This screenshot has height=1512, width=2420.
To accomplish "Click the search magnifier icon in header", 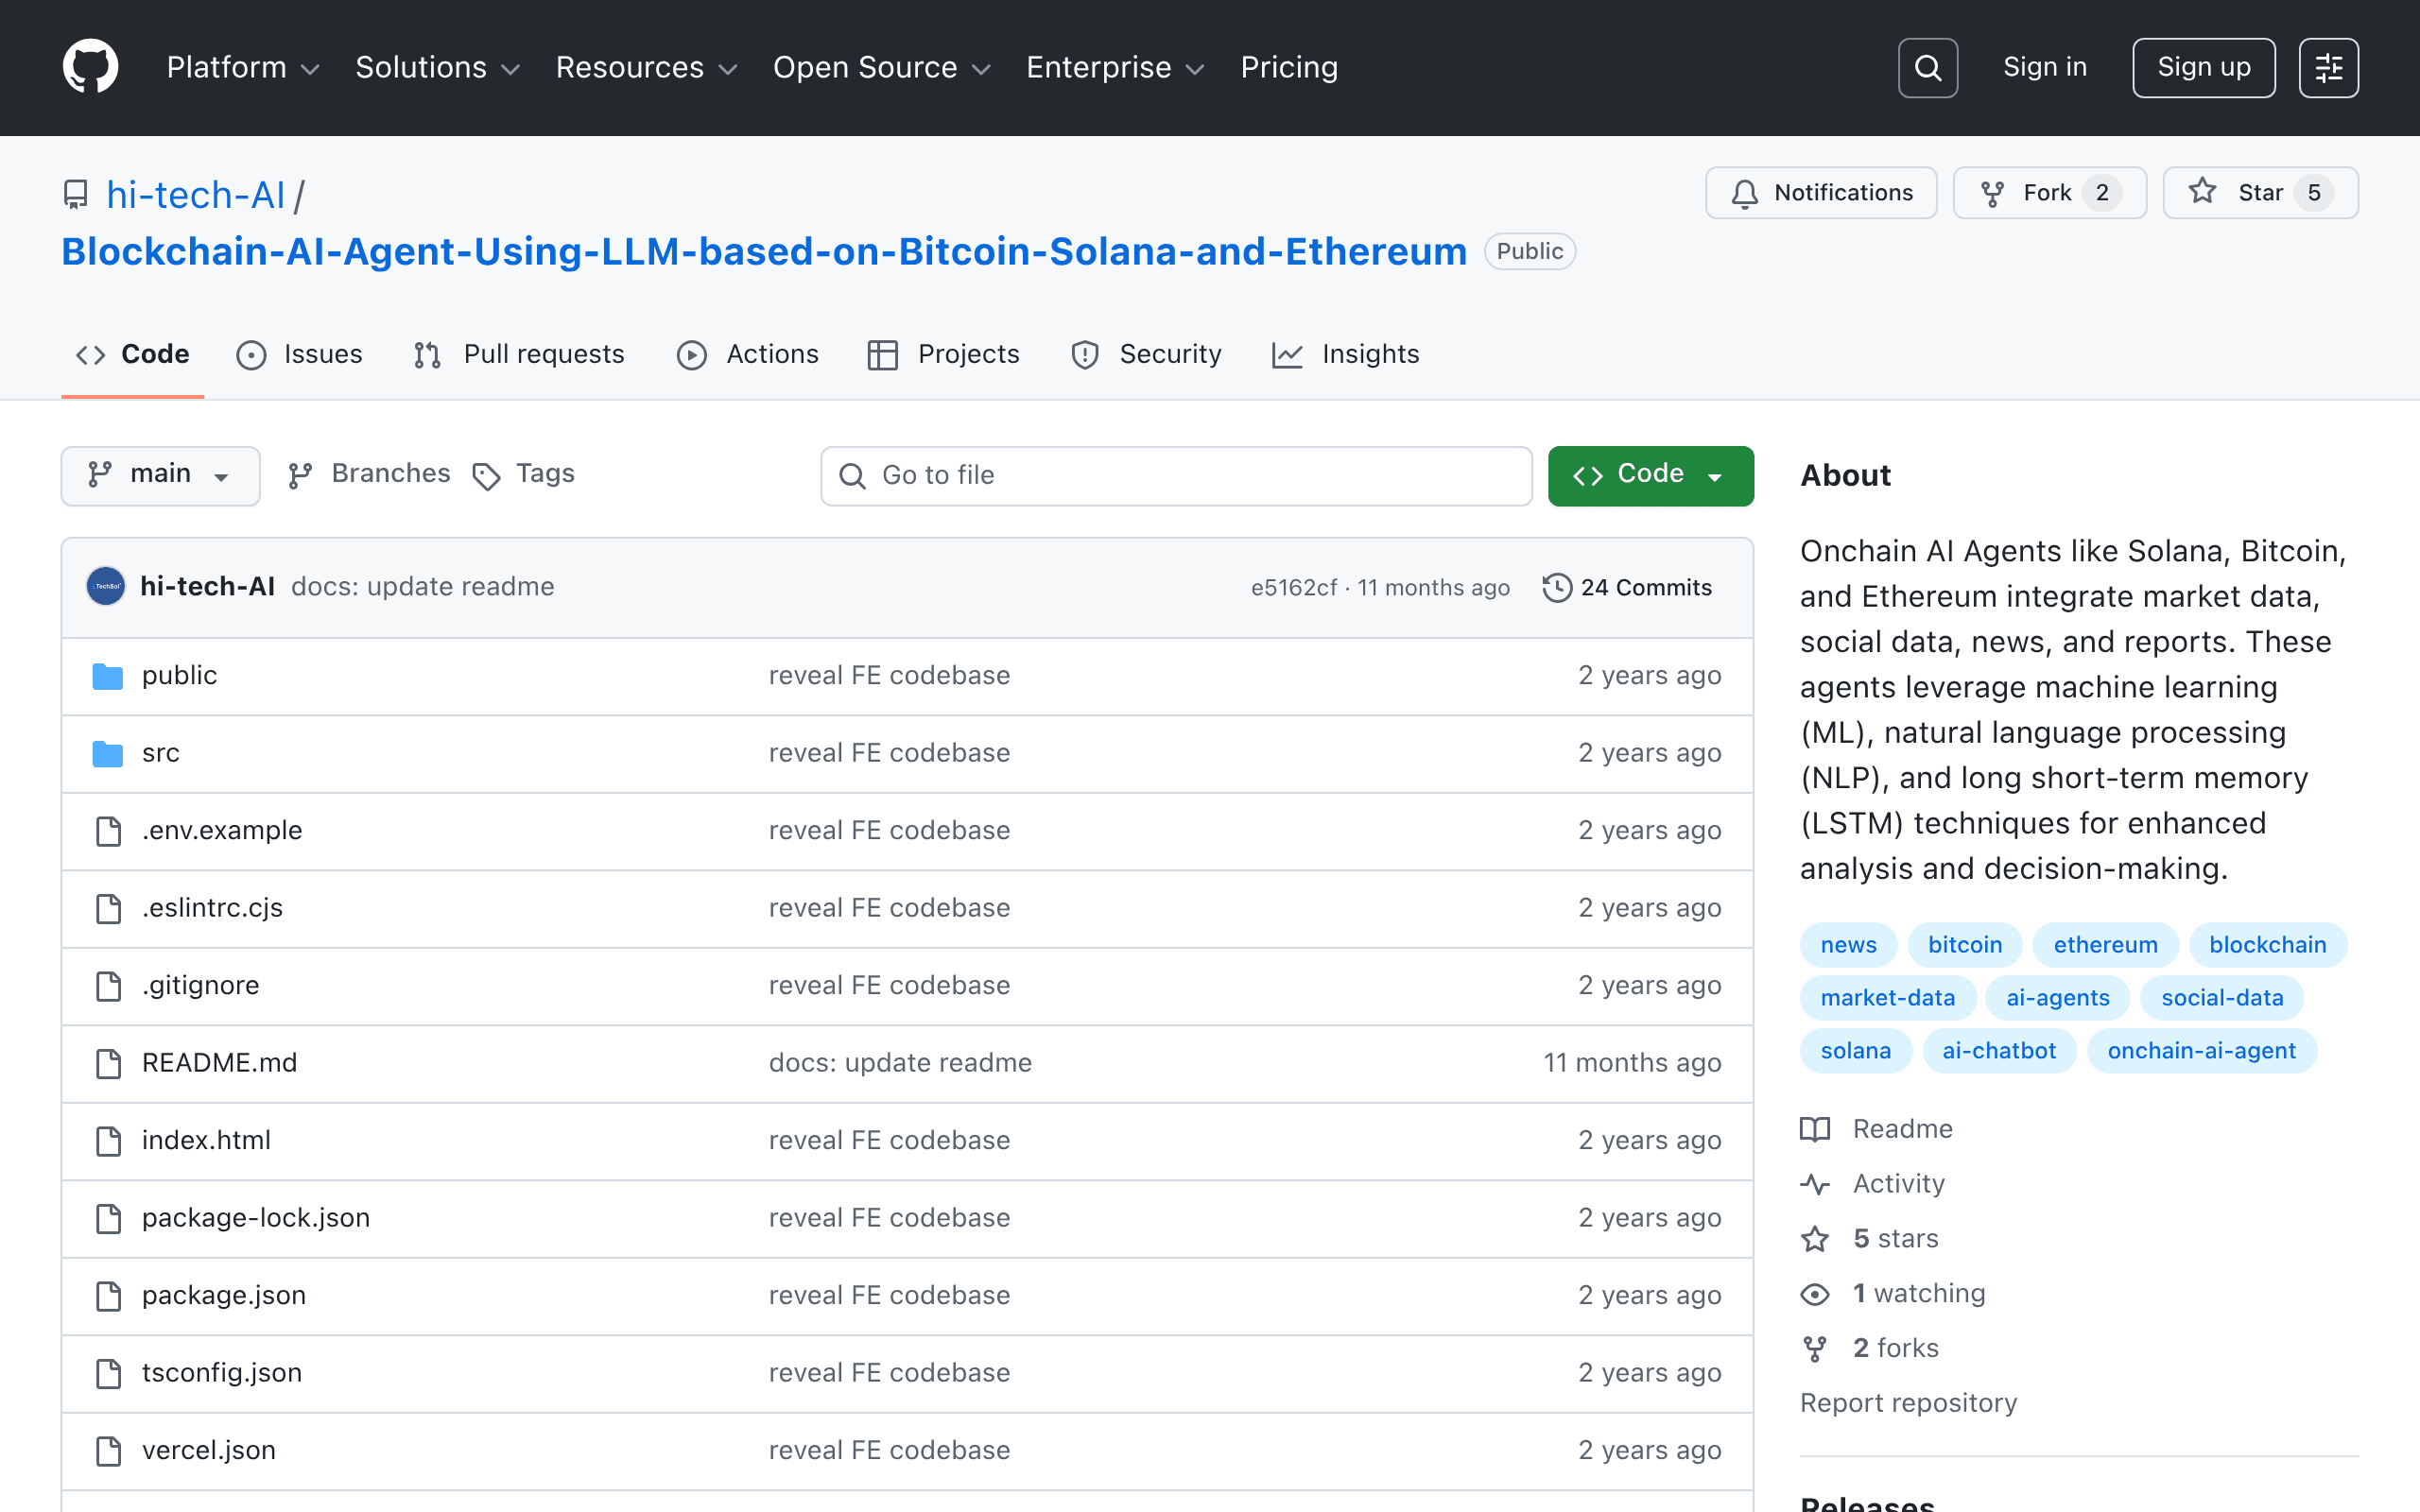I will pos(1927,68).
